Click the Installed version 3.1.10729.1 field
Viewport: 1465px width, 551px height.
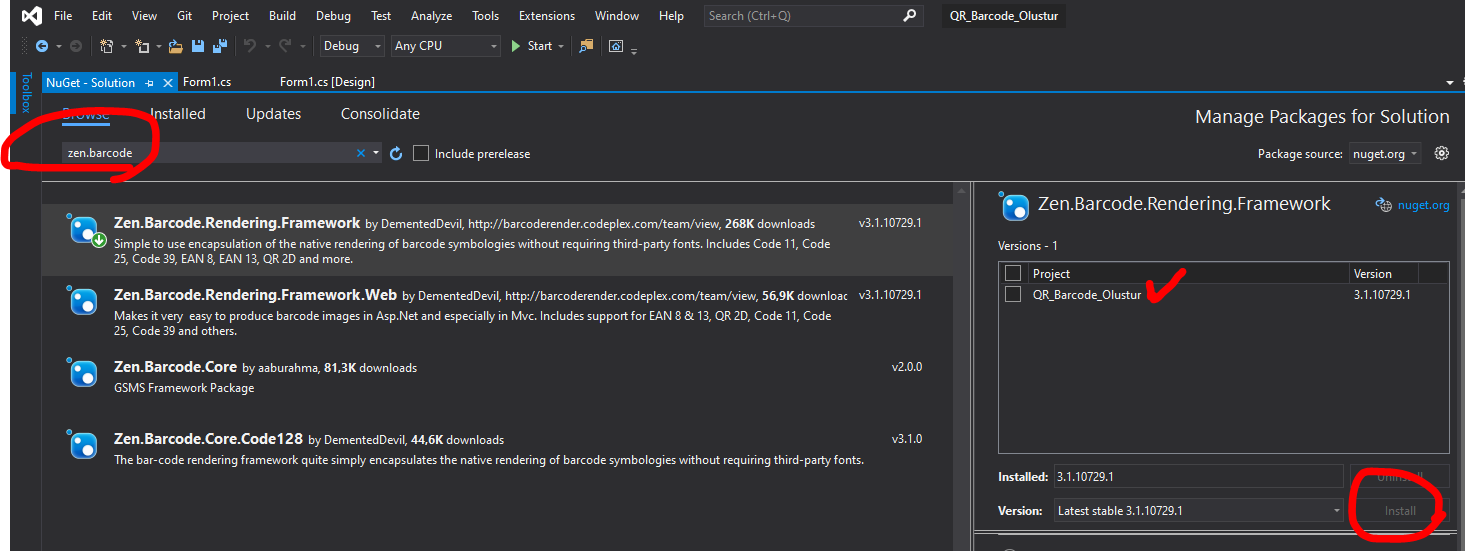(x=1198, y=477)
